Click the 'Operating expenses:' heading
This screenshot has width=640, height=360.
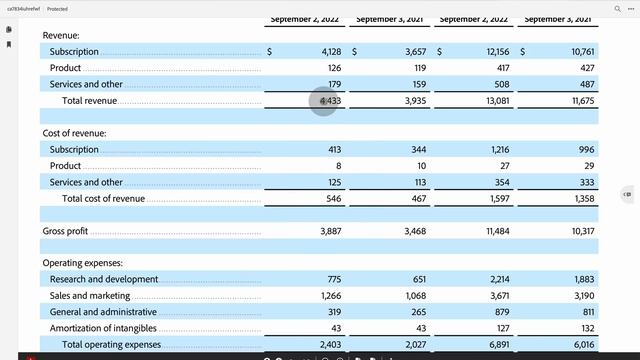82,263
